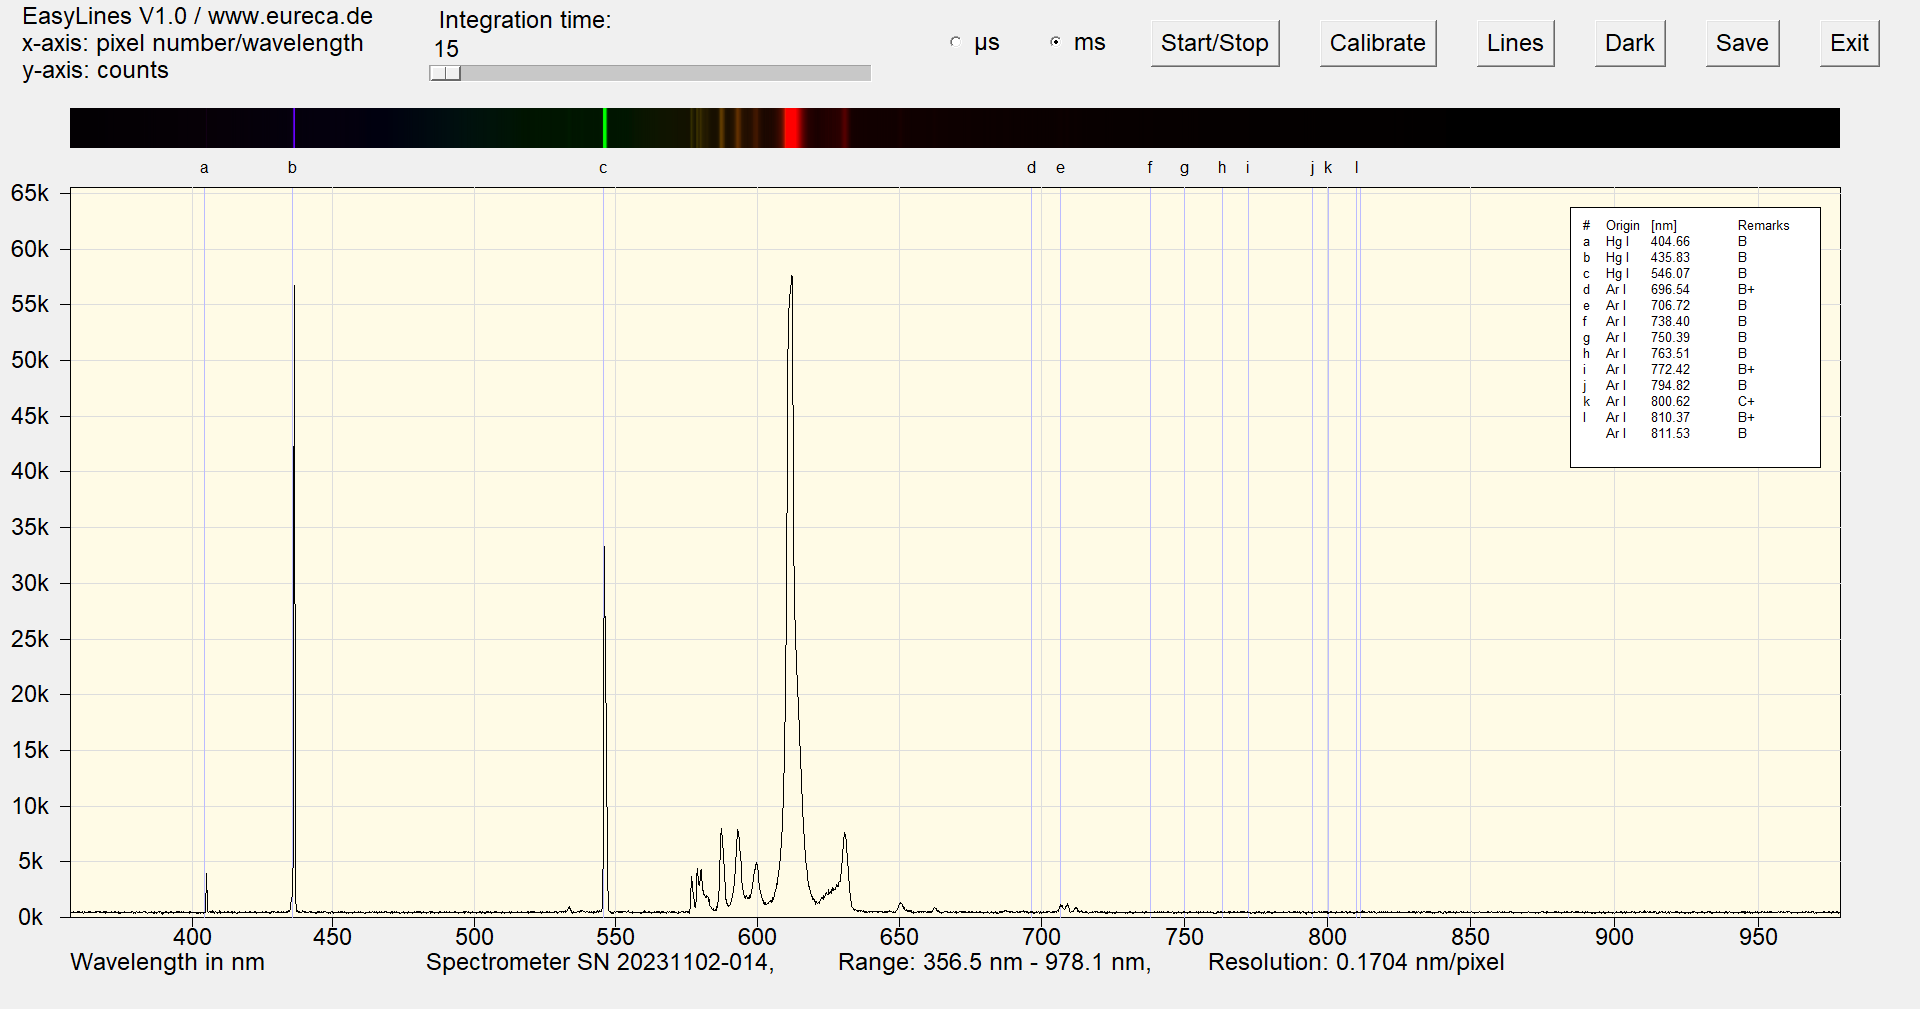Screen dimensions: 1920x1009
Task: Select the µs time unit radio button
Action: tap(956, 43)
